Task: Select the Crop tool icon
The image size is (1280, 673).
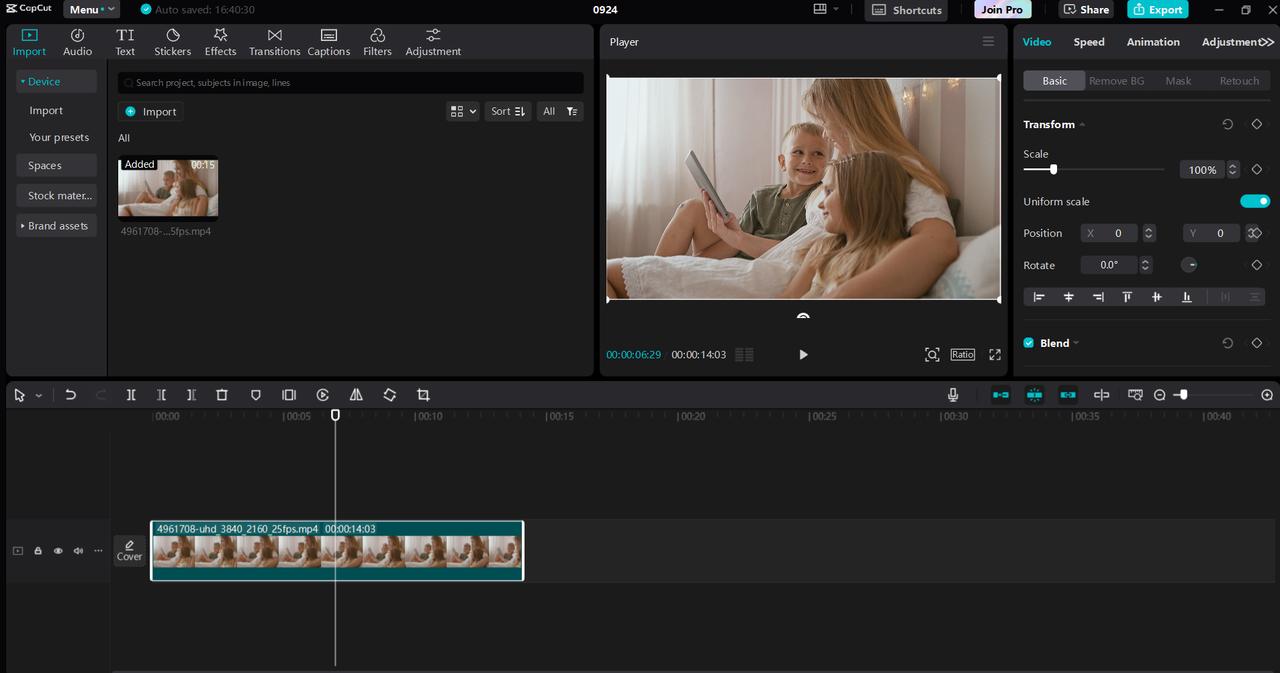Action: (423, 395)
